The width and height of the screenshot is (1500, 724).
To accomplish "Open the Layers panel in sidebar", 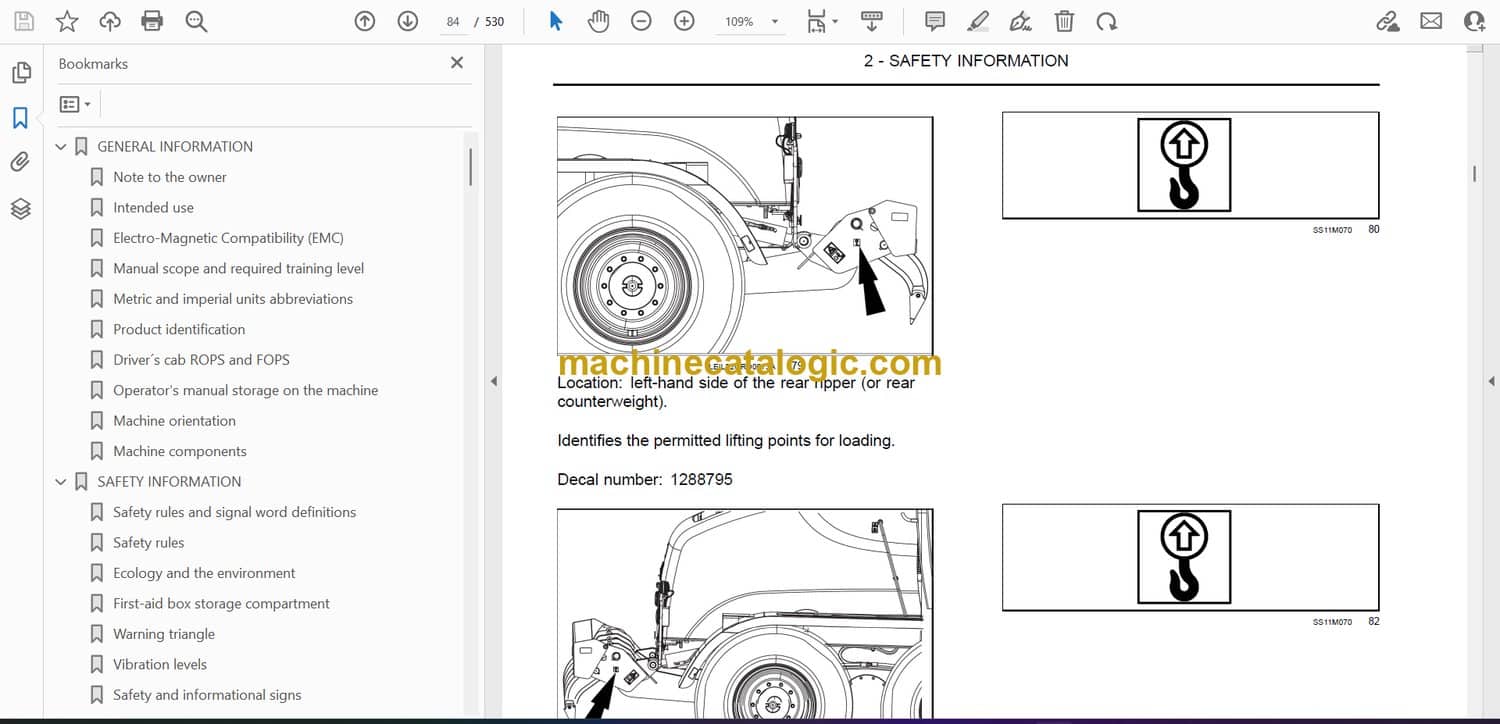I will (20, 208).
